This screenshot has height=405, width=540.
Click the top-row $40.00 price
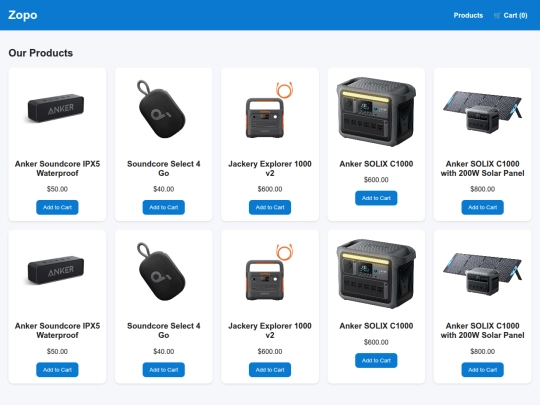(x=164, y=189)
